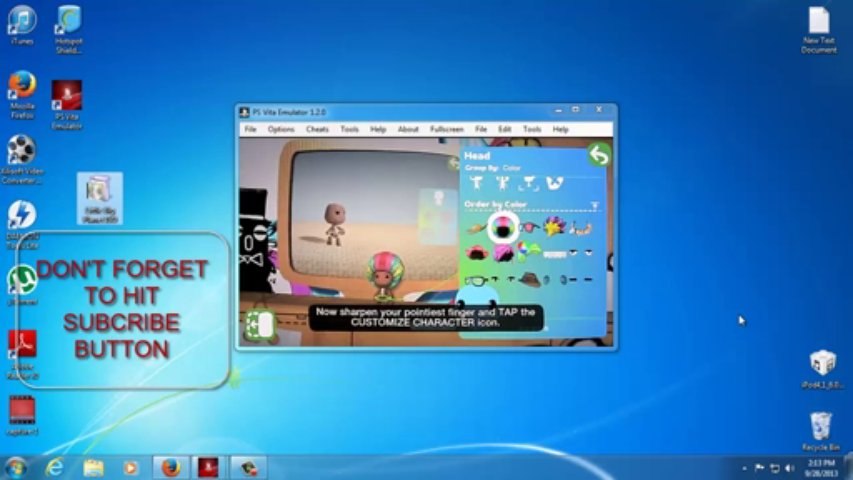The image size is (853, 480).
Task: Select the orange feathered hat item
Action: coord(475,228)
